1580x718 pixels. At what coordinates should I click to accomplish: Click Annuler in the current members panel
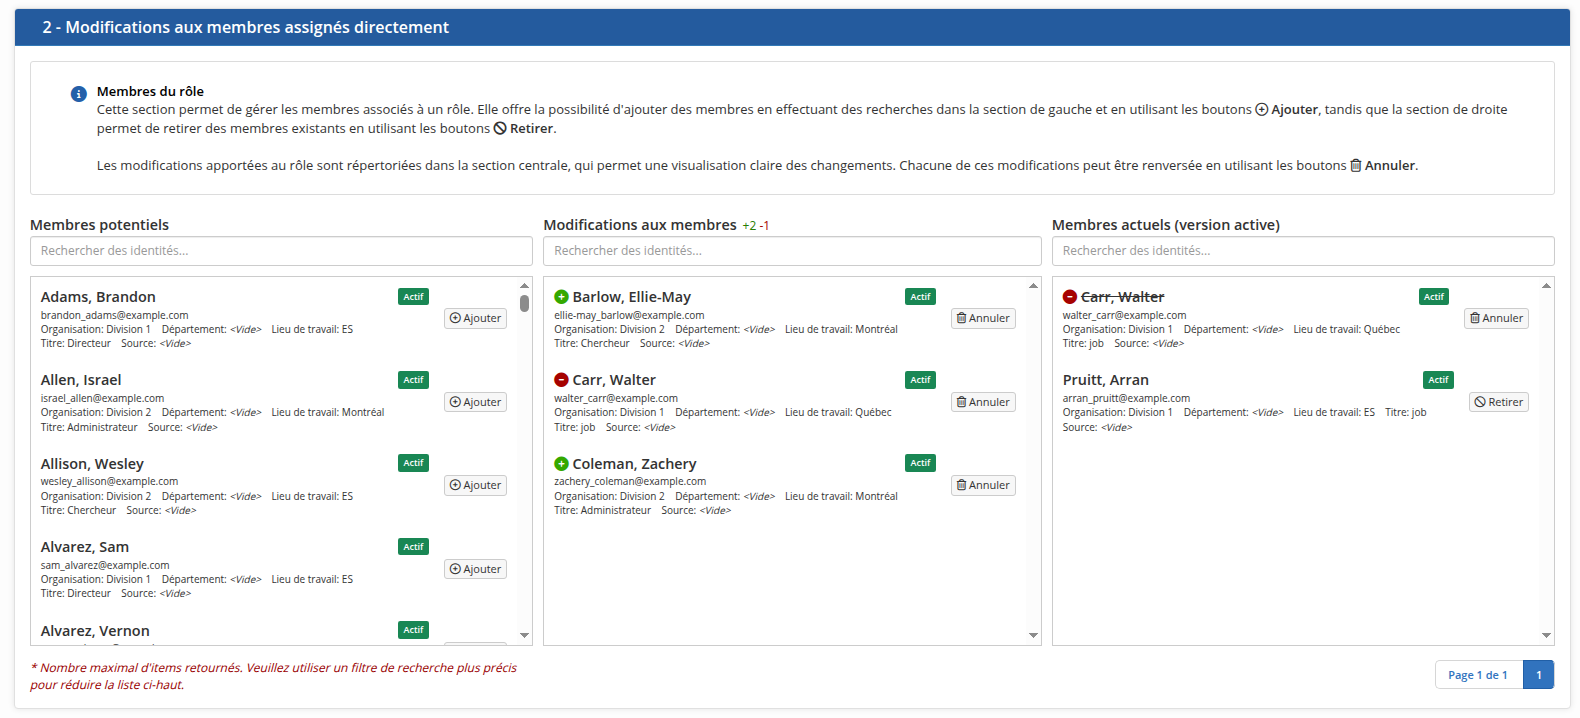pos(1496,319)
